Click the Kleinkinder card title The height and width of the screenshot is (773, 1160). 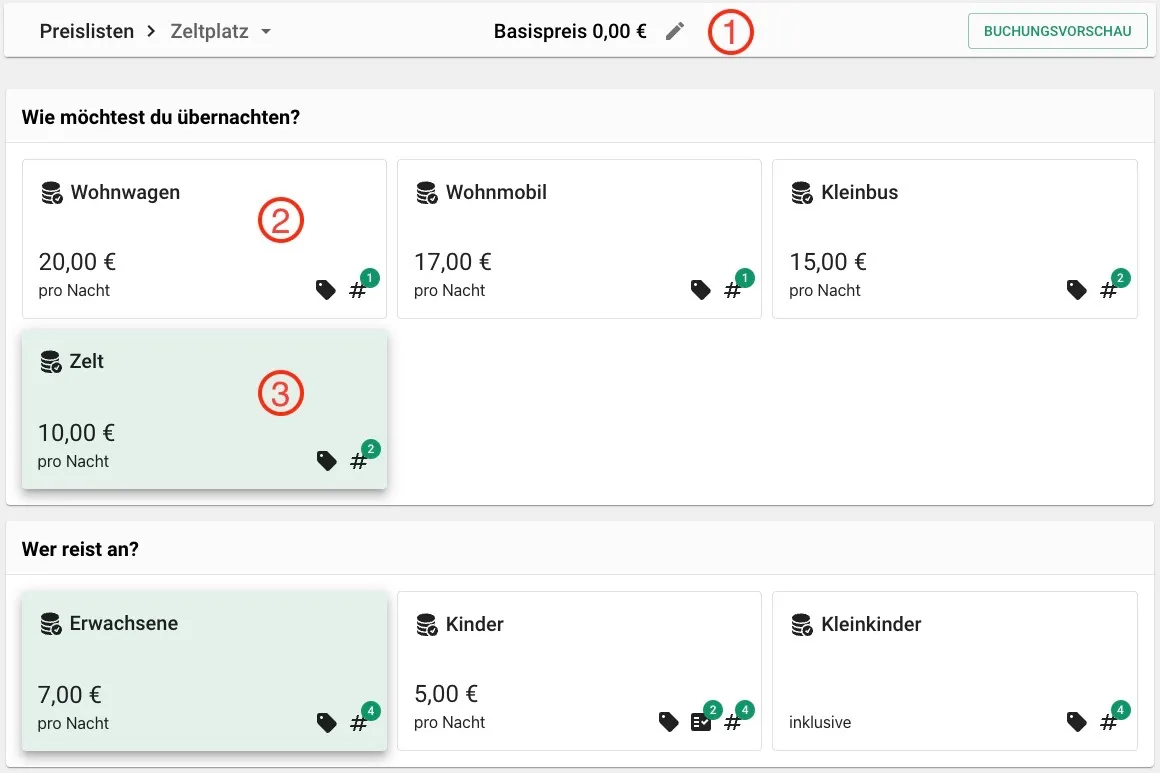coord(871,624)
